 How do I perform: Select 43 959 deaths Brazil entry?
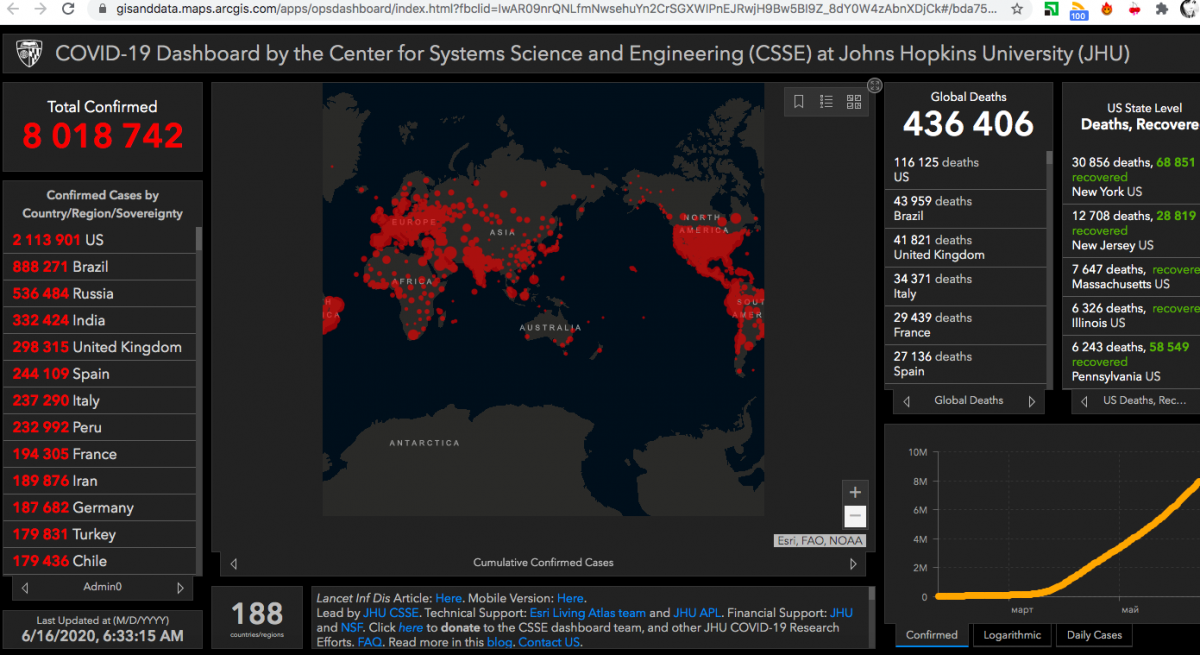[x=965, y=208]
